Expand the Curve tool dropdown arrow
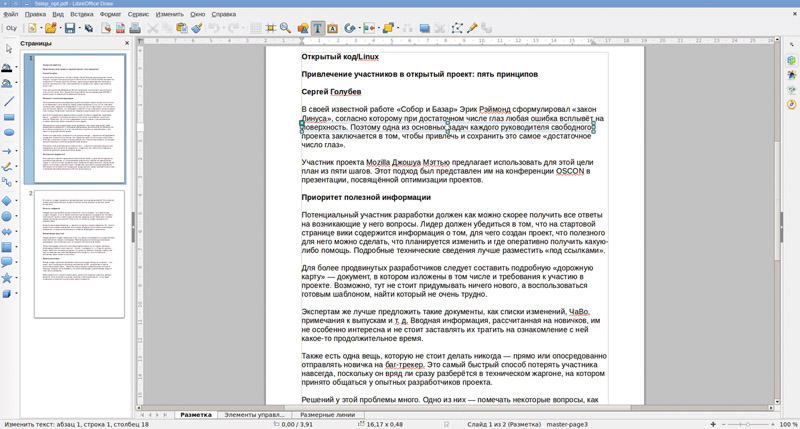Image resolution: width=800 pixels, height=429 pixels. (x=16, y=167)
